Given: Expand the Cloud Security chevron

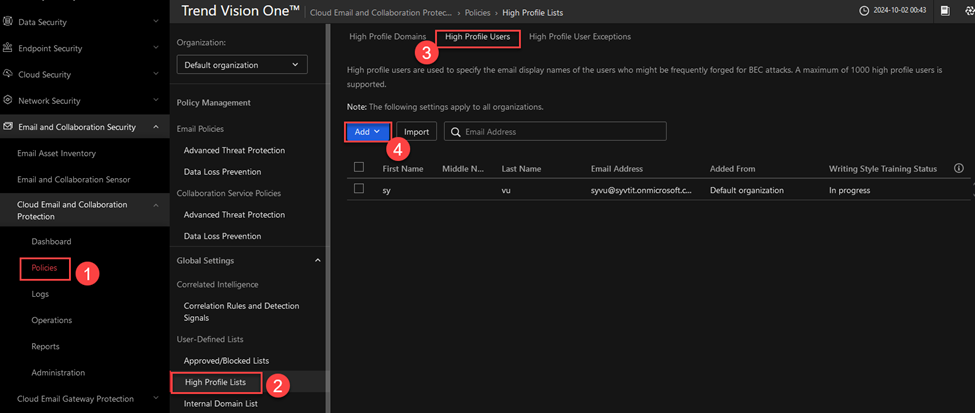Looking at the screenshot, I should [x=155, y=74].
